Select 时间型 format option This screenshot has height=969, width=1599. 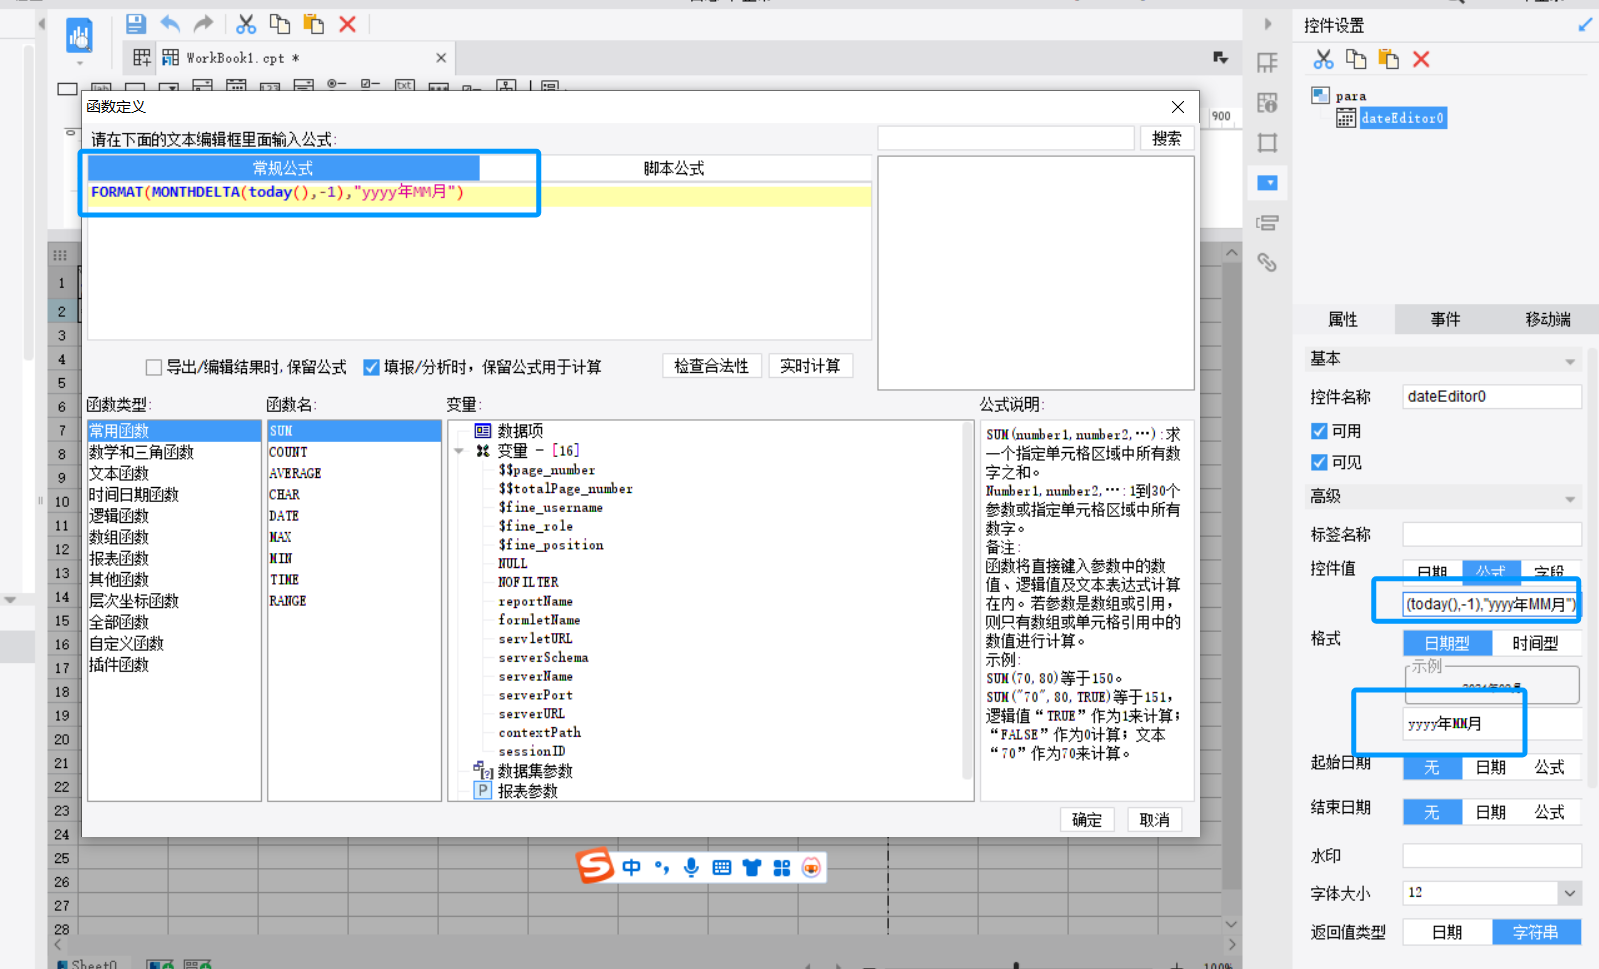pos(1535,643)
